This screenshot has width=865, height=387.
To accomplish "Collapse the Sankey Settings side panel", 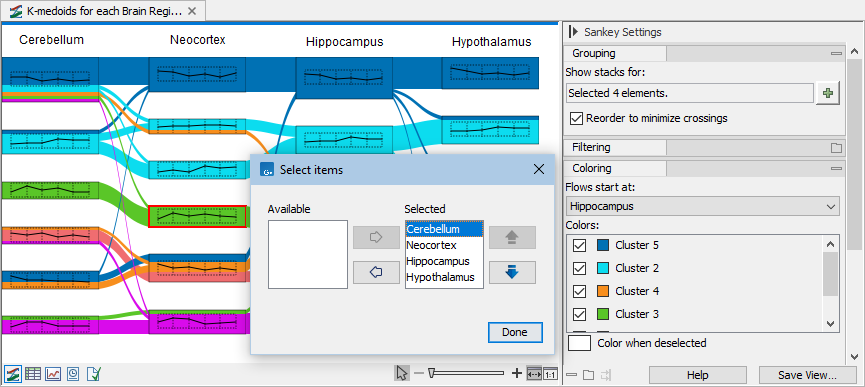I will 572,32.
